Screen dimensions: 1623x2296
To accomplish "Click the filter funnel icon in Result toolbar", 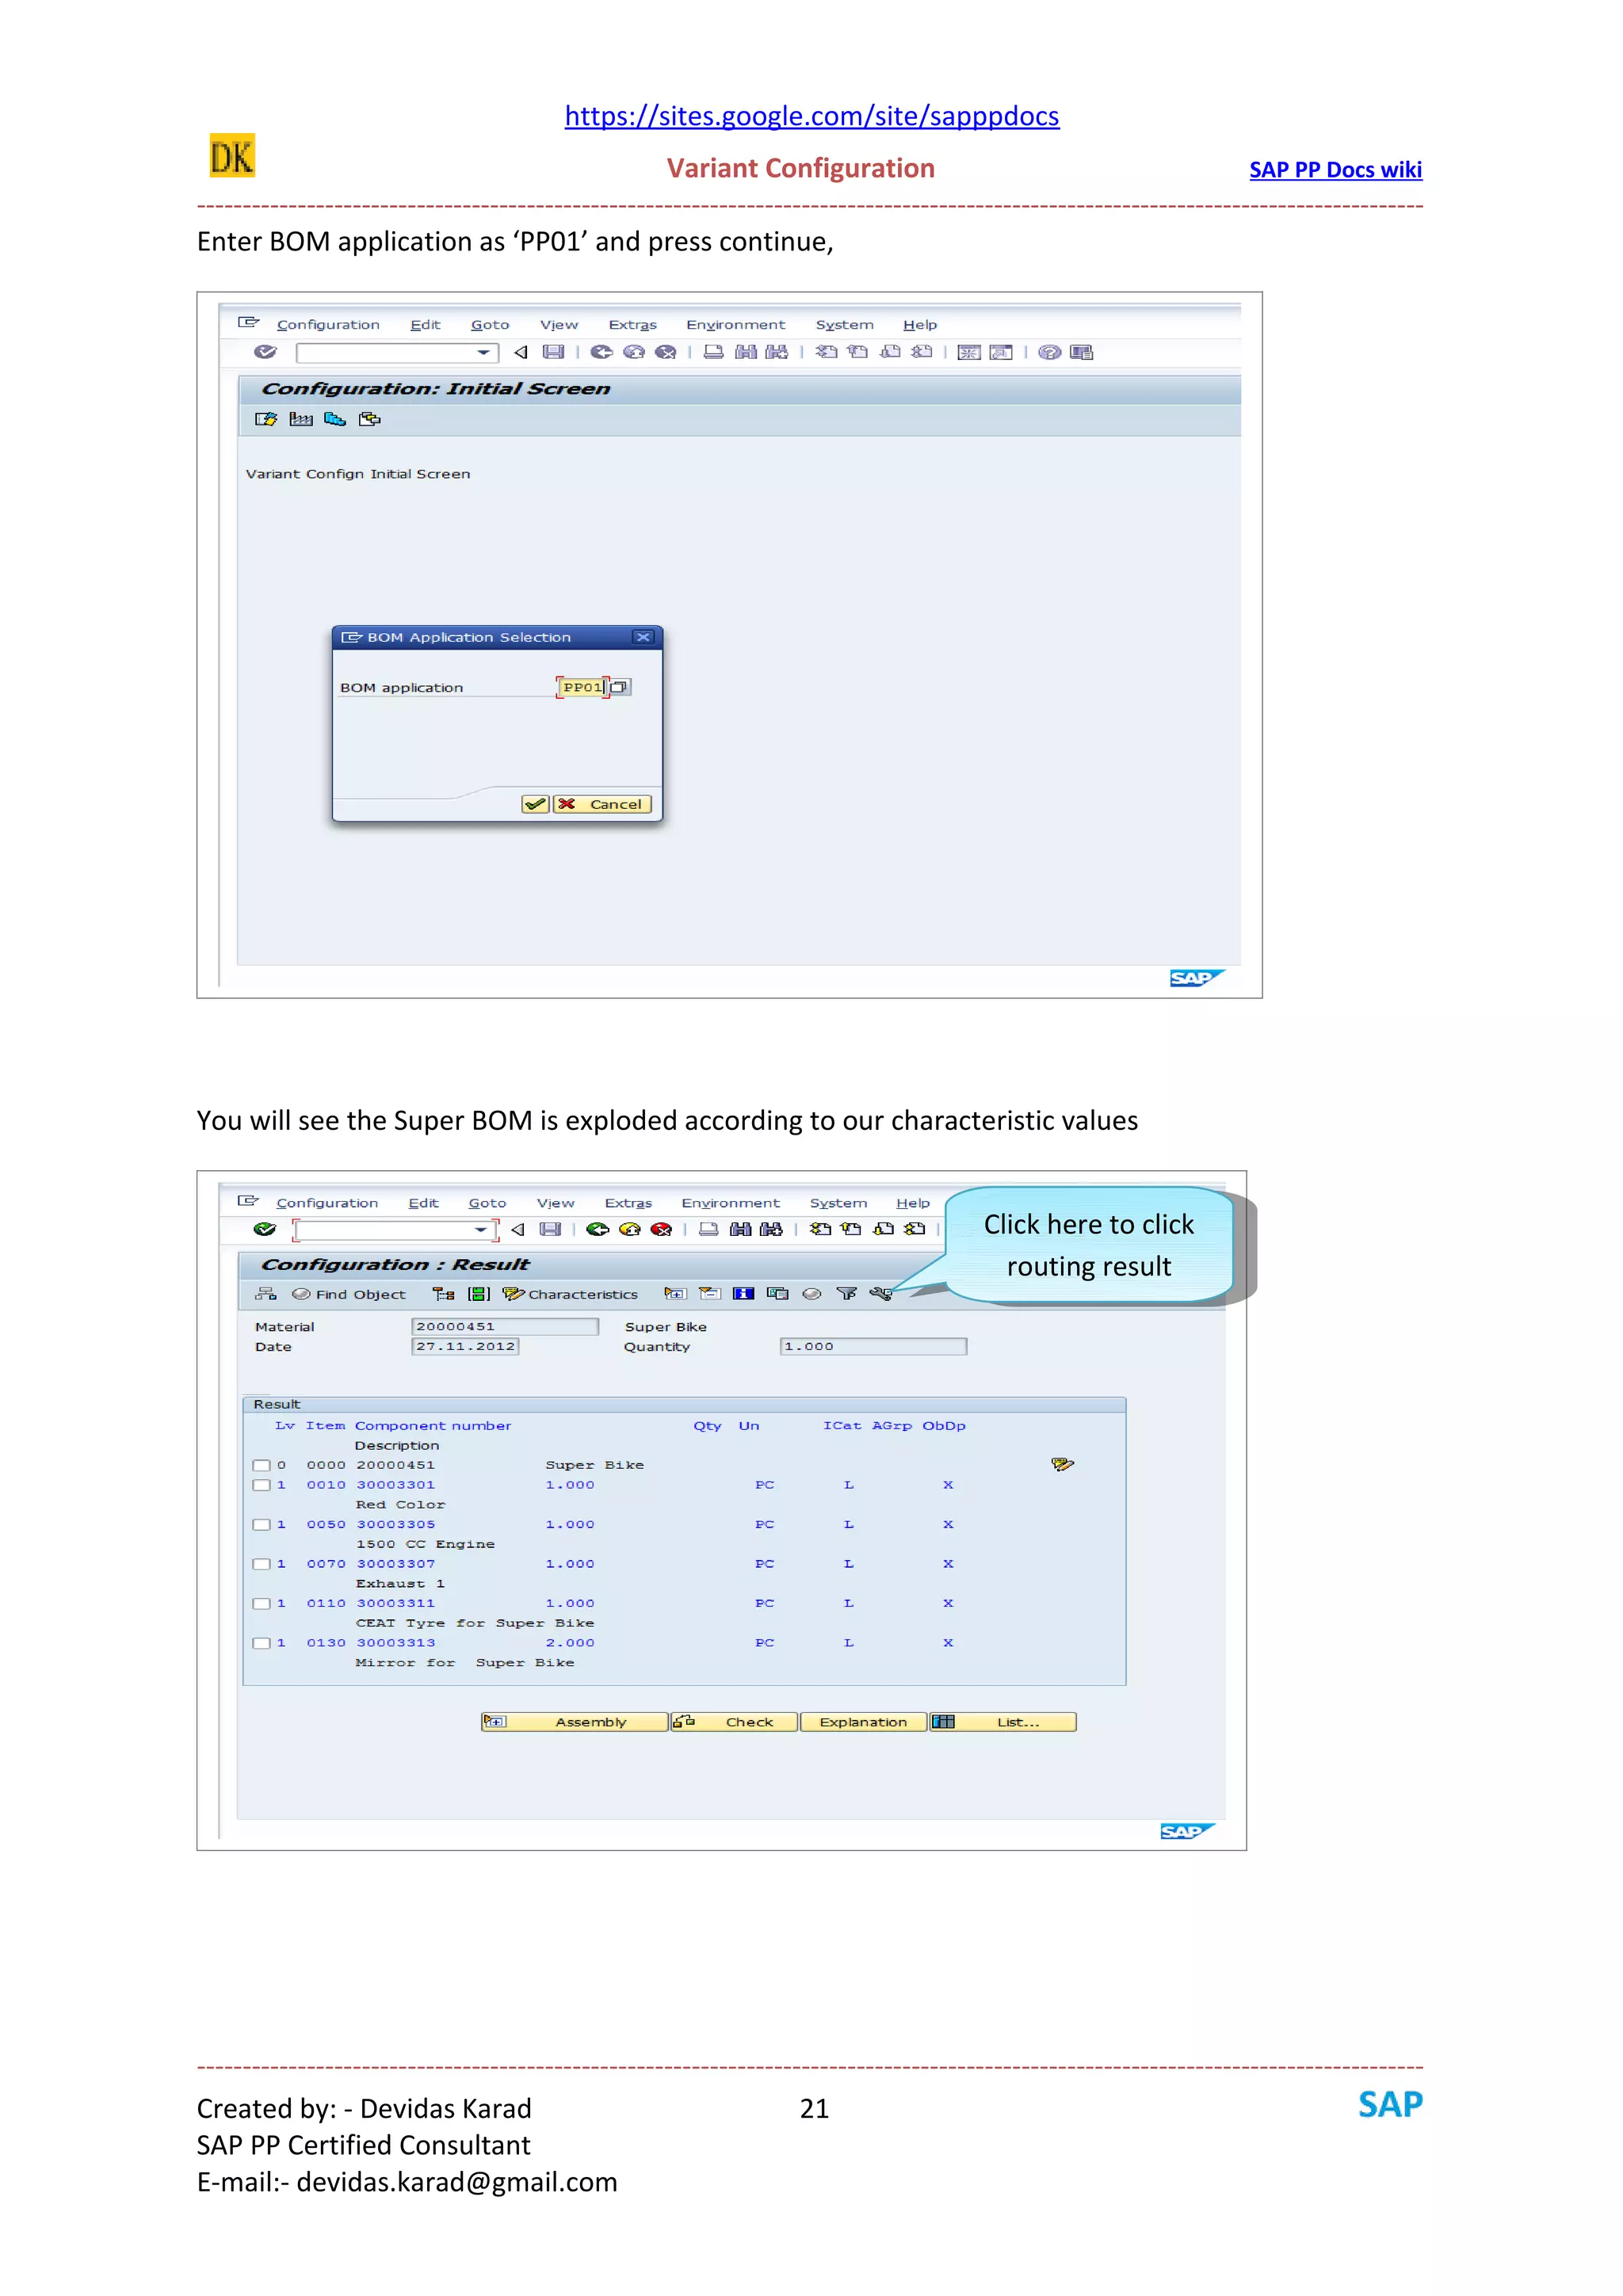I will point(847,1294).
